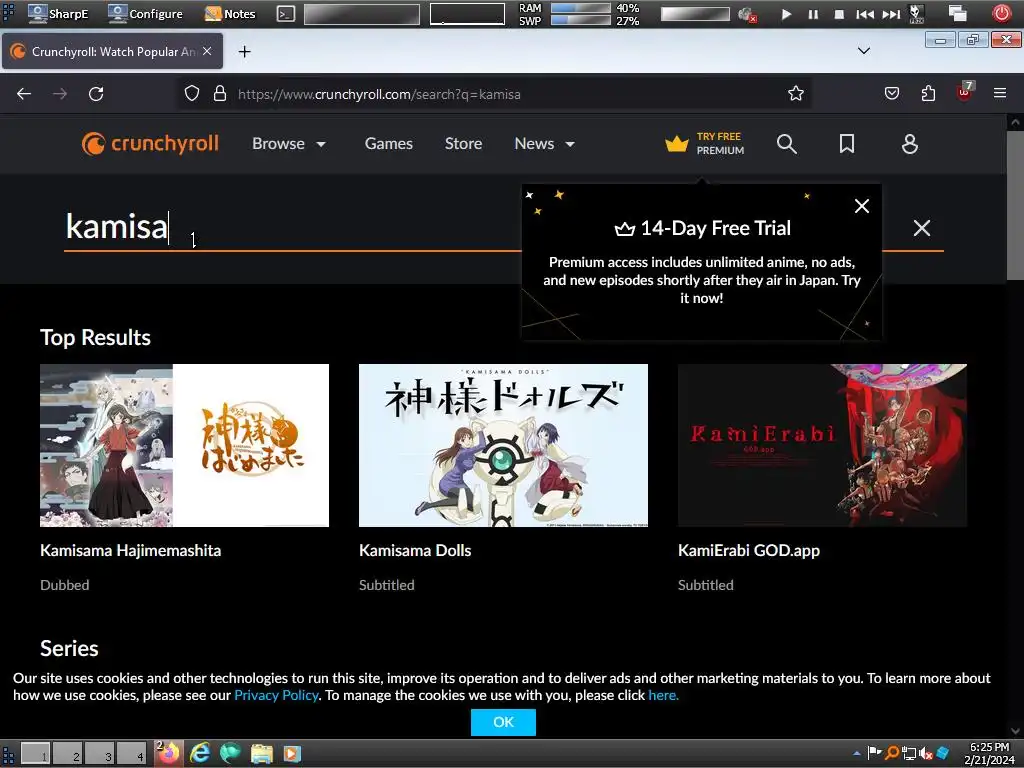Image resolution: width=1024 pixels, height=768 pixels.
Task: Open the Save to Pocket icon
Action: tap(891, 94)
